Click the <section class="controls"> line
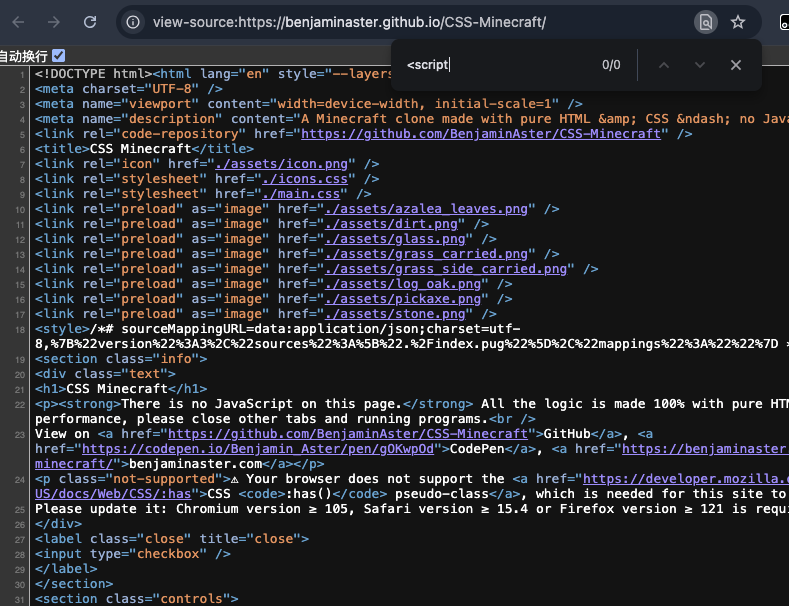The height and width of the screenshot is (606, 789). (136, 599)
